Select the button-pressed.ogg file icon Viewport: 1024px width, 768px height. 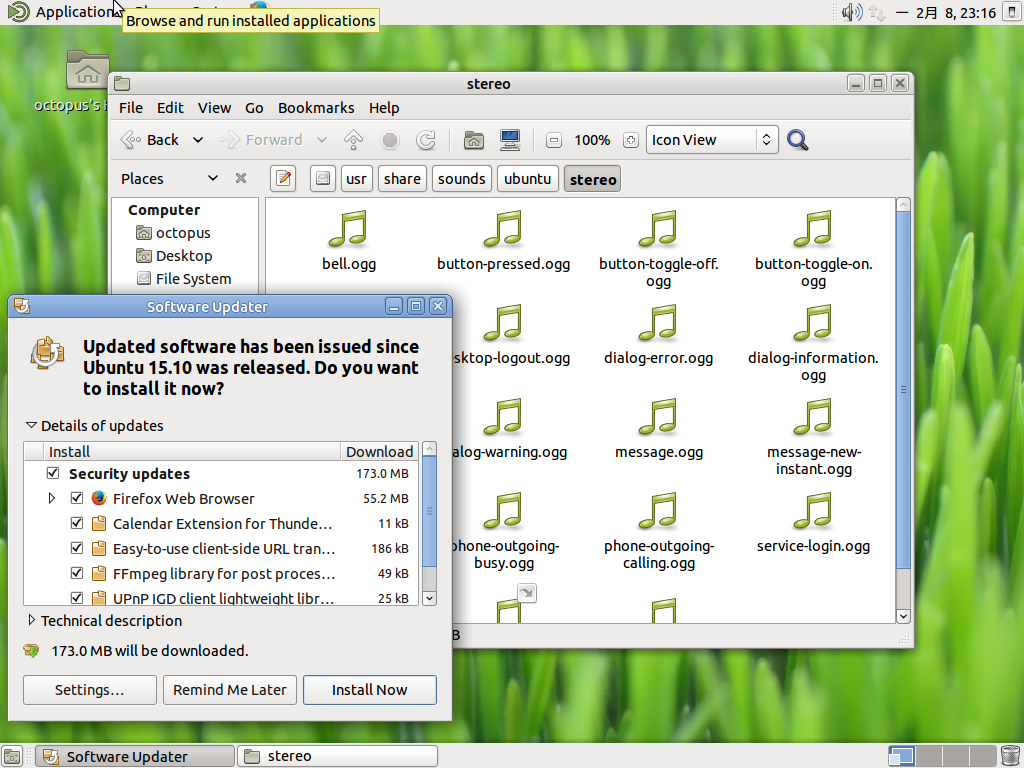click(x=503, y=229)
